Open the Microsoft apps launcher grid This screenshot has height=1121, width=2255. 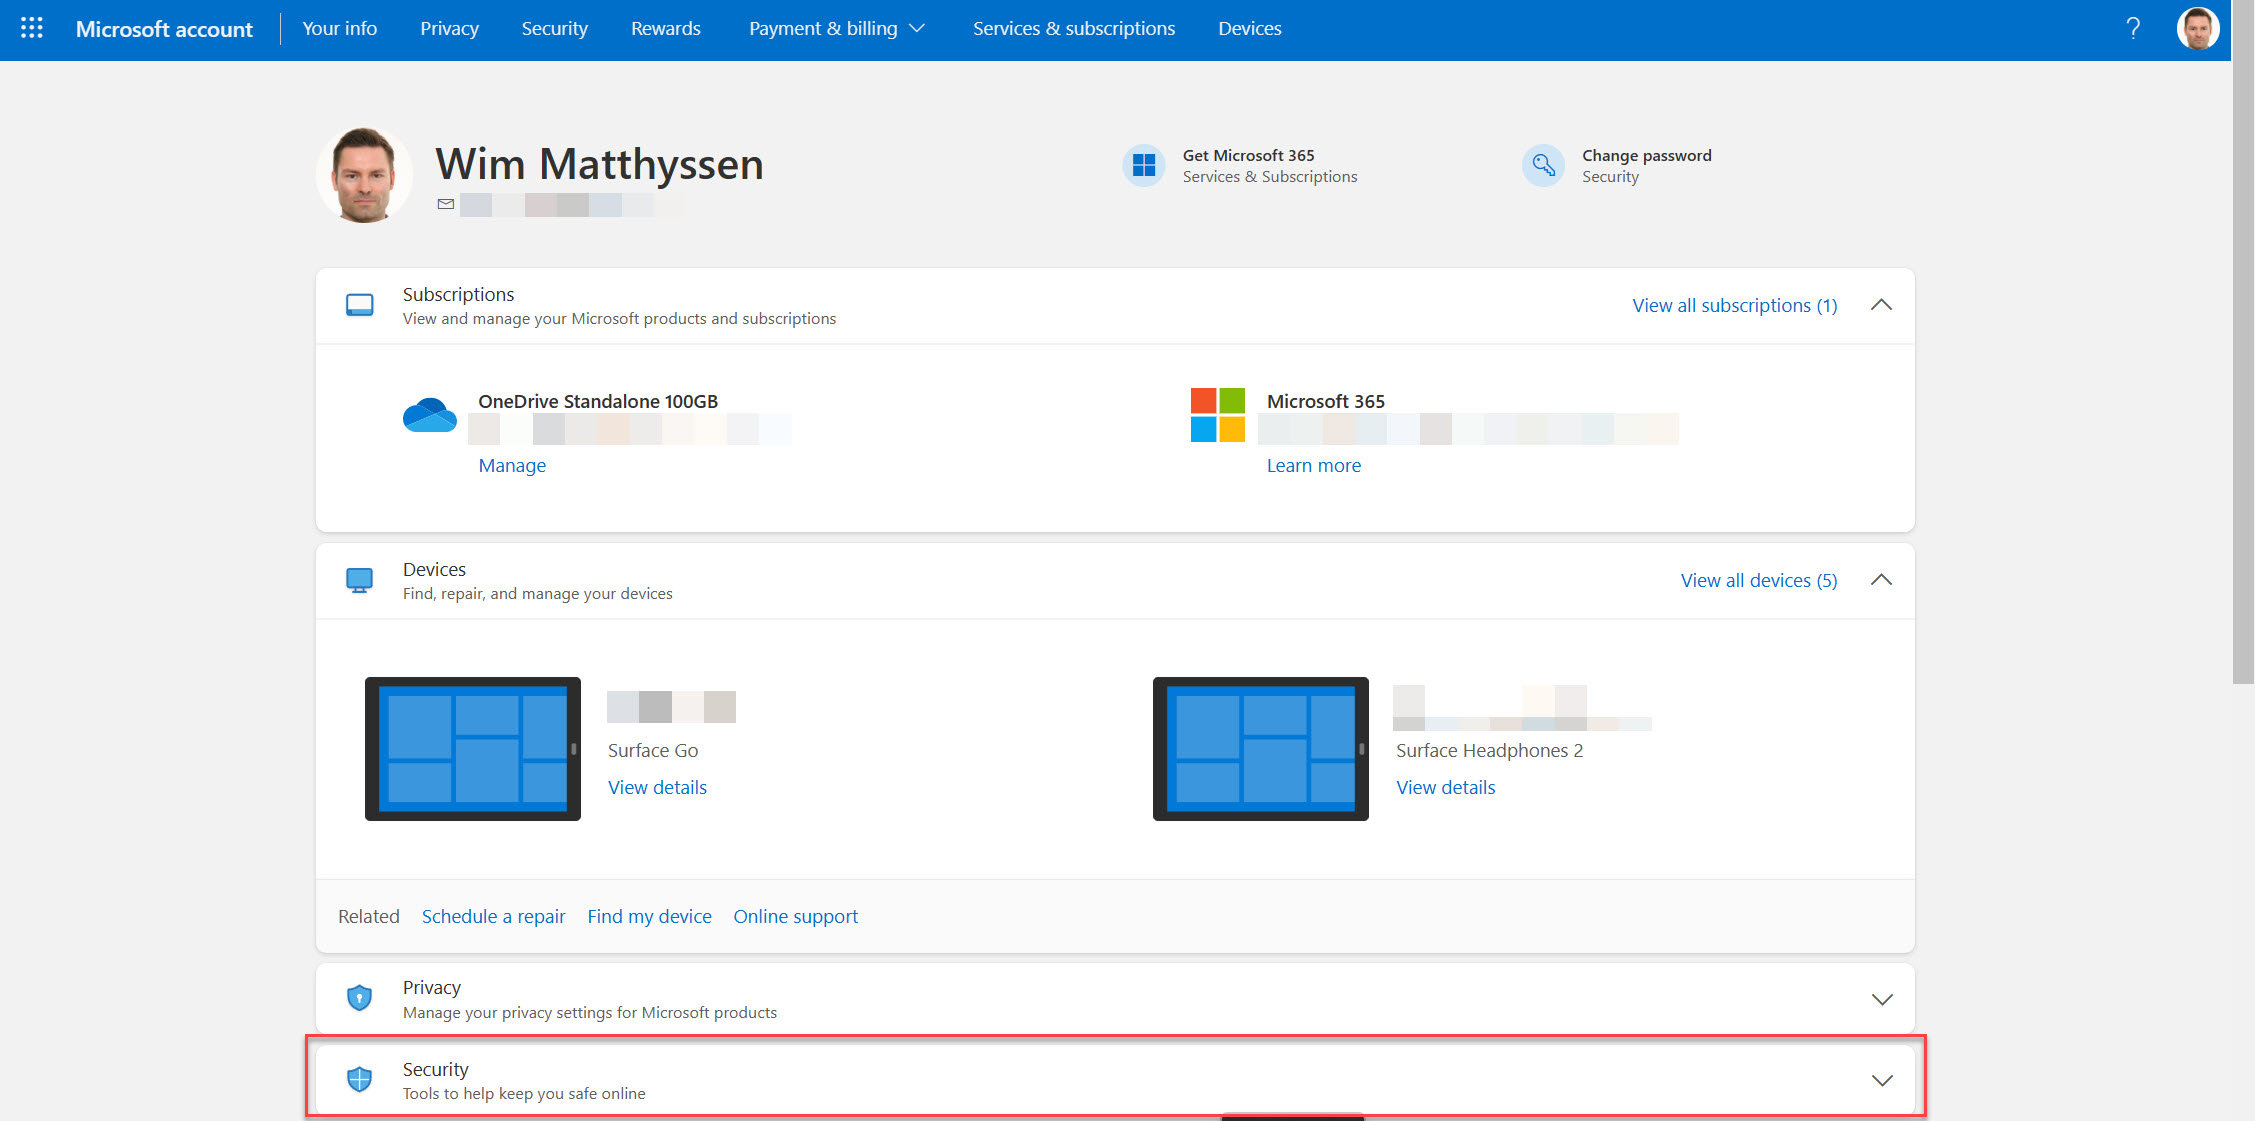pyautogui.click(x=31, y=28)
